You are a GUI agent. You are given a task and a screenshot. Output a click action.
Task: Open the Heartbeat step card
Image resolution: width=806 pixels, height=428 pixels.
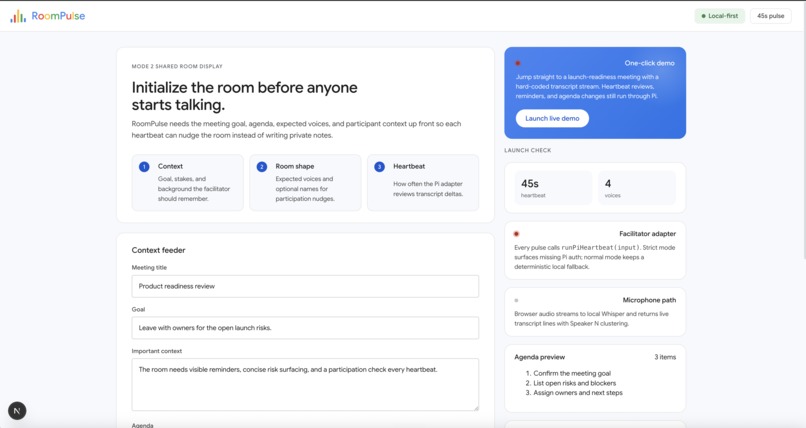coord(423,182)
